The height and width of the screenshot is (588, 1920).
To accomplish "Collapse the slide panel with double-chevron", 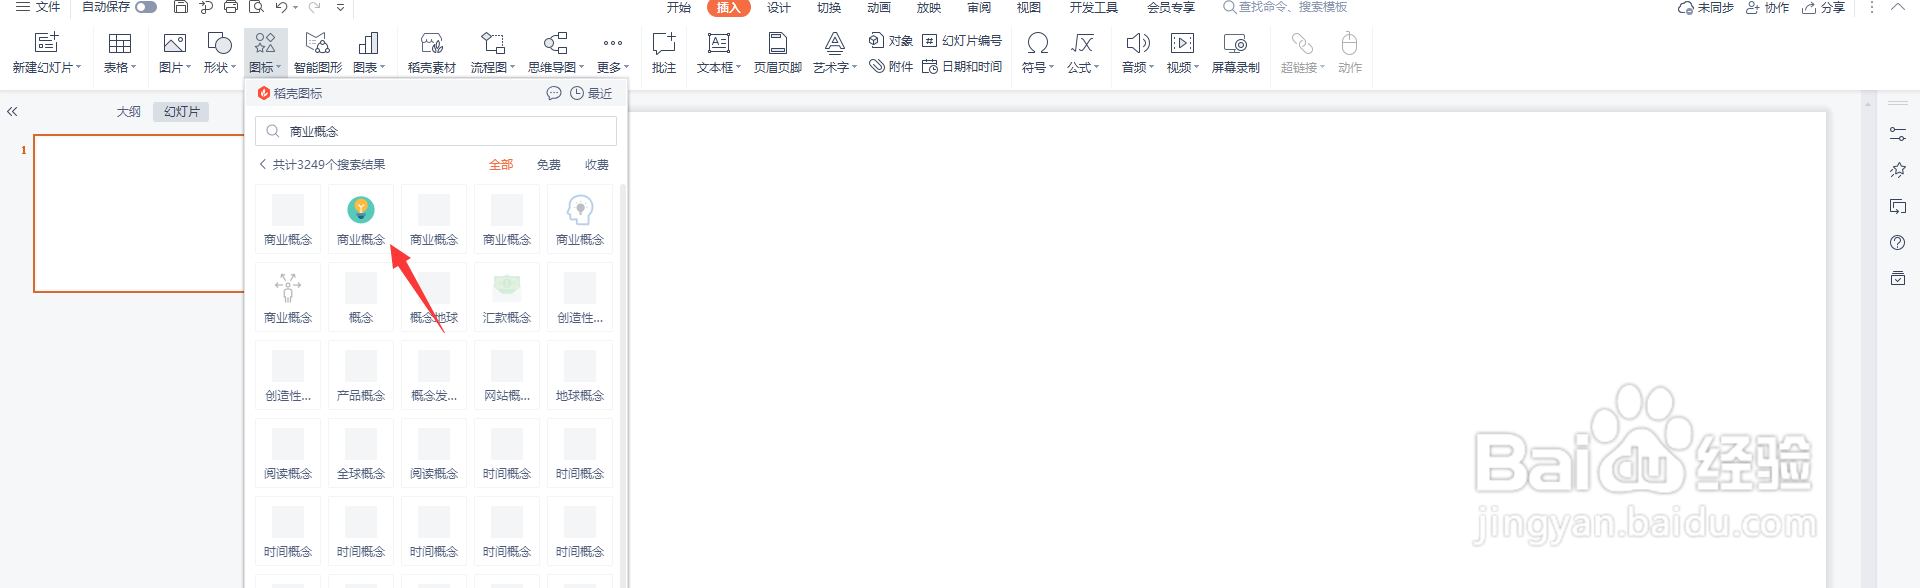I will click(x=12, y=111).
